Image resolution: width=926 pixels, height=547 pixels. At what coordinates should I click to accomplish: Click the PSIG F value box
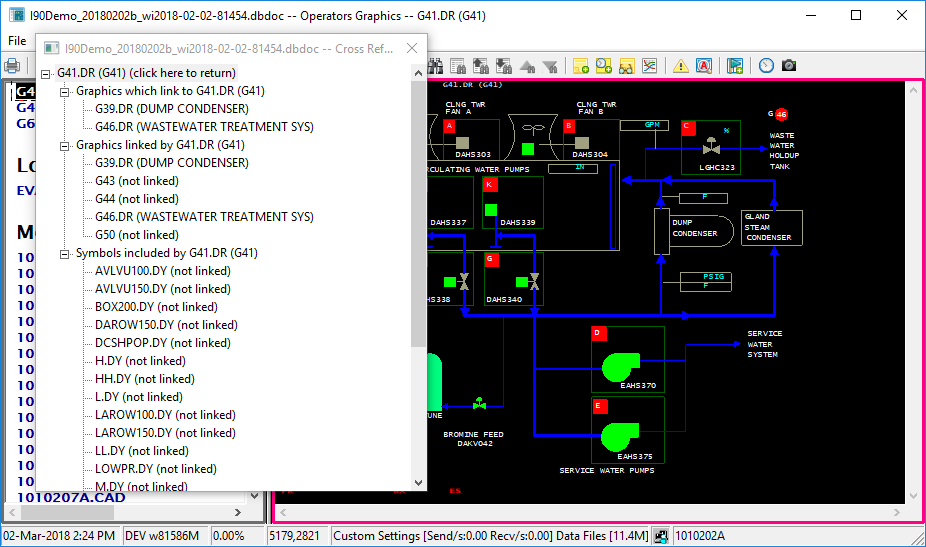pos(706,282)
